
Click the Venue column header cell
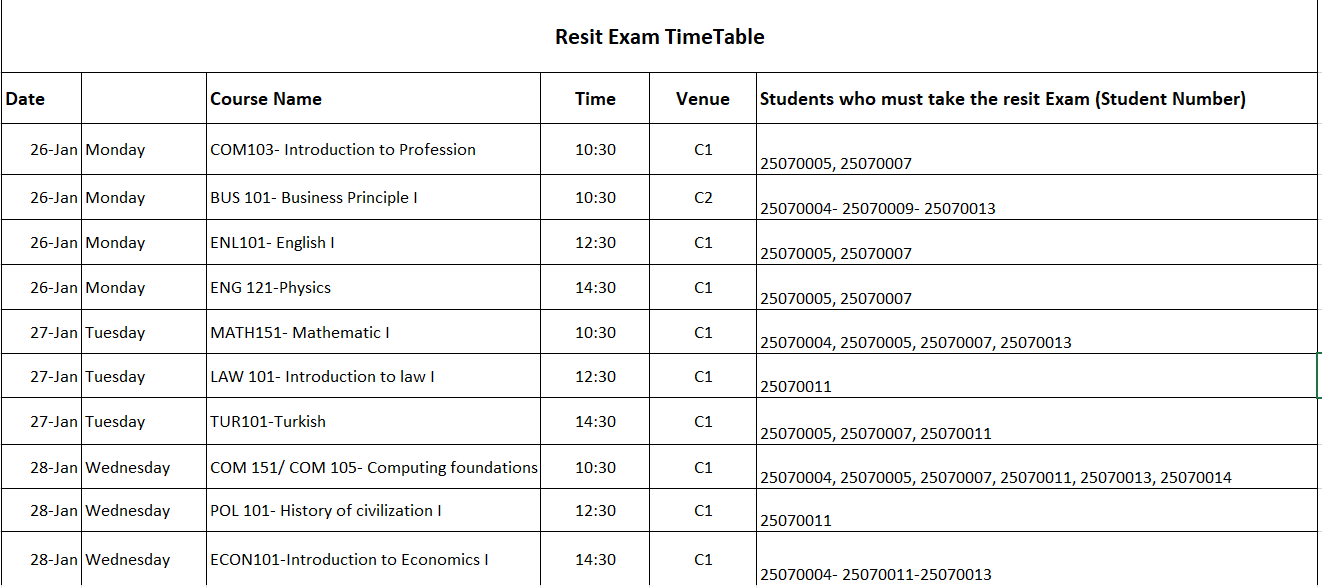click(x=702, y=99)
